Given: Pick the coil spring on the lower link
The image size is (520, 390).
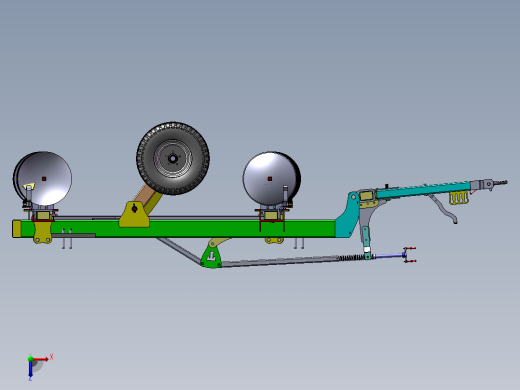Looking at the screenshot, I should click(351, 257).
